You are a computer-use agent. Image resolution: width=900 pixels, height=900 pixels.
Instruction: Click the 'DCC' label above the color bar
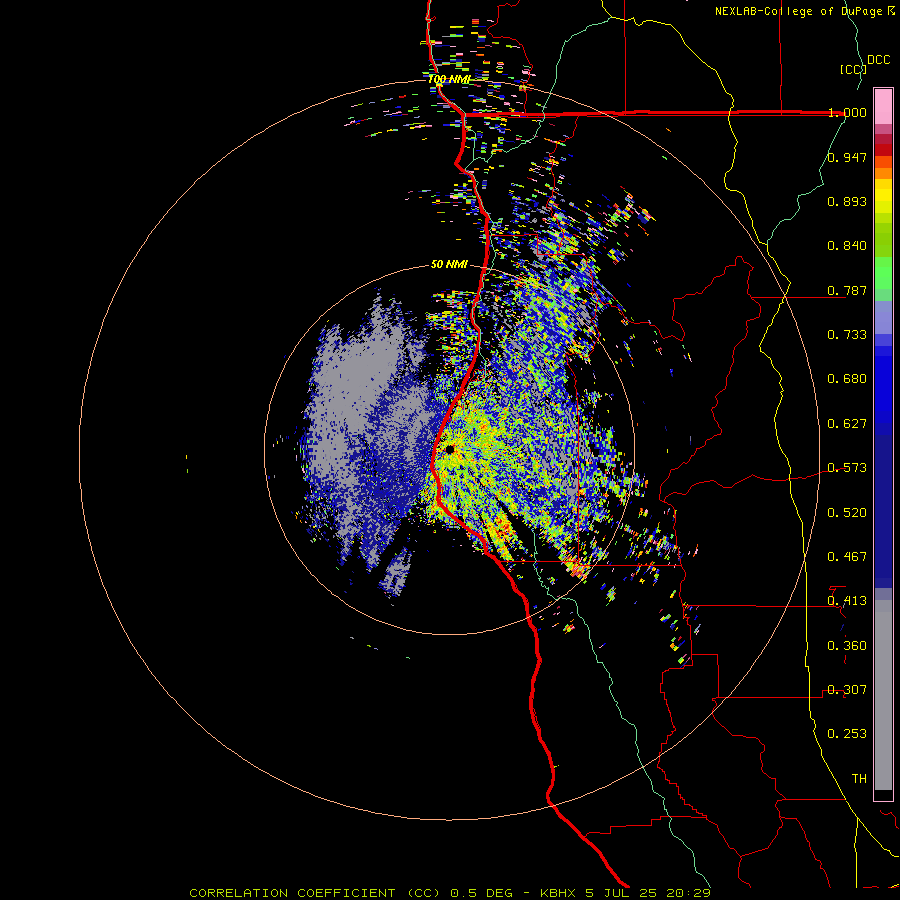[879, 60]
